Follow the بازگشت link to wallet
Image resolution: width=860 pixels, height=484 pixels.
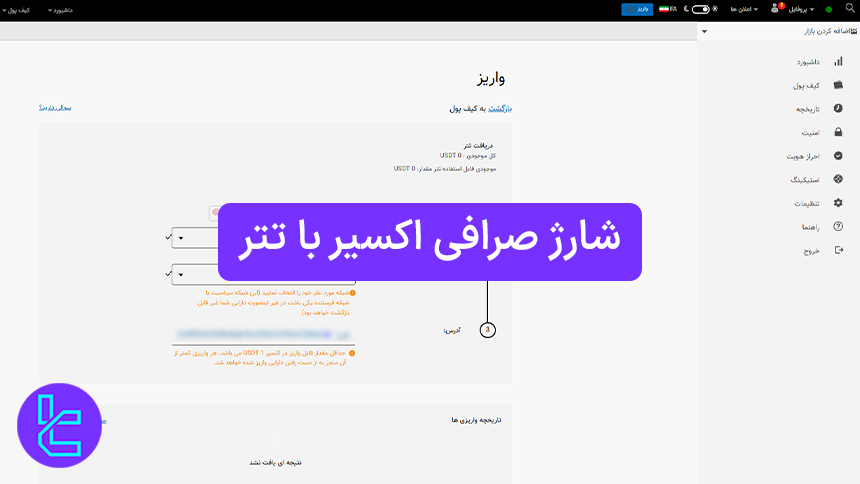pyautogui.click(x=500, y=109)
